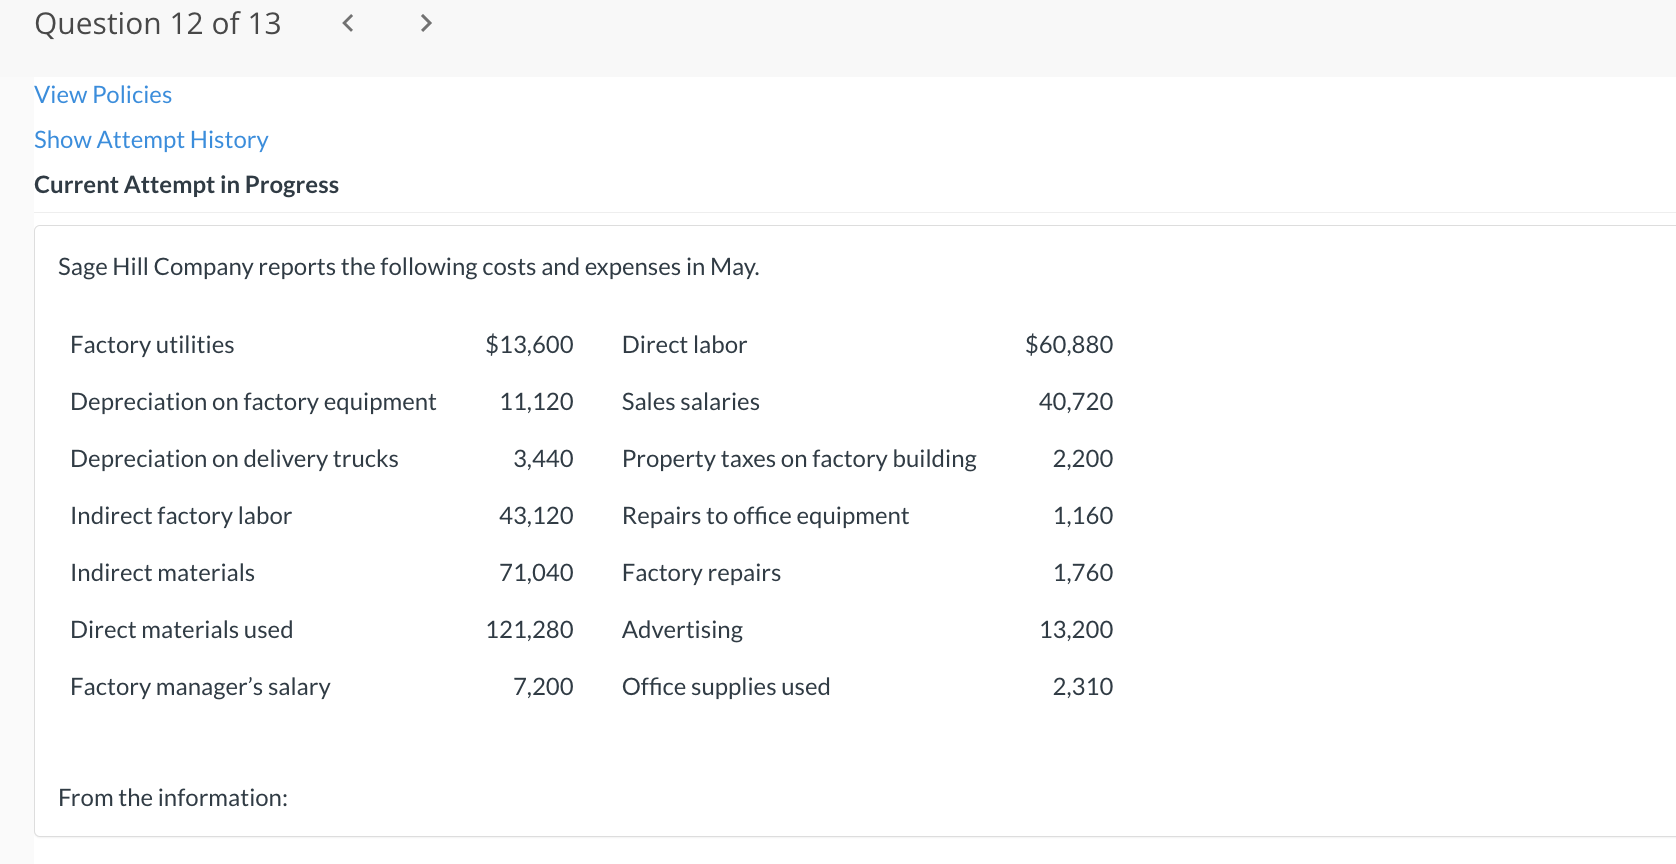Click the Factory manager's salary label
Screen dimensions: 1676x864
200,687
